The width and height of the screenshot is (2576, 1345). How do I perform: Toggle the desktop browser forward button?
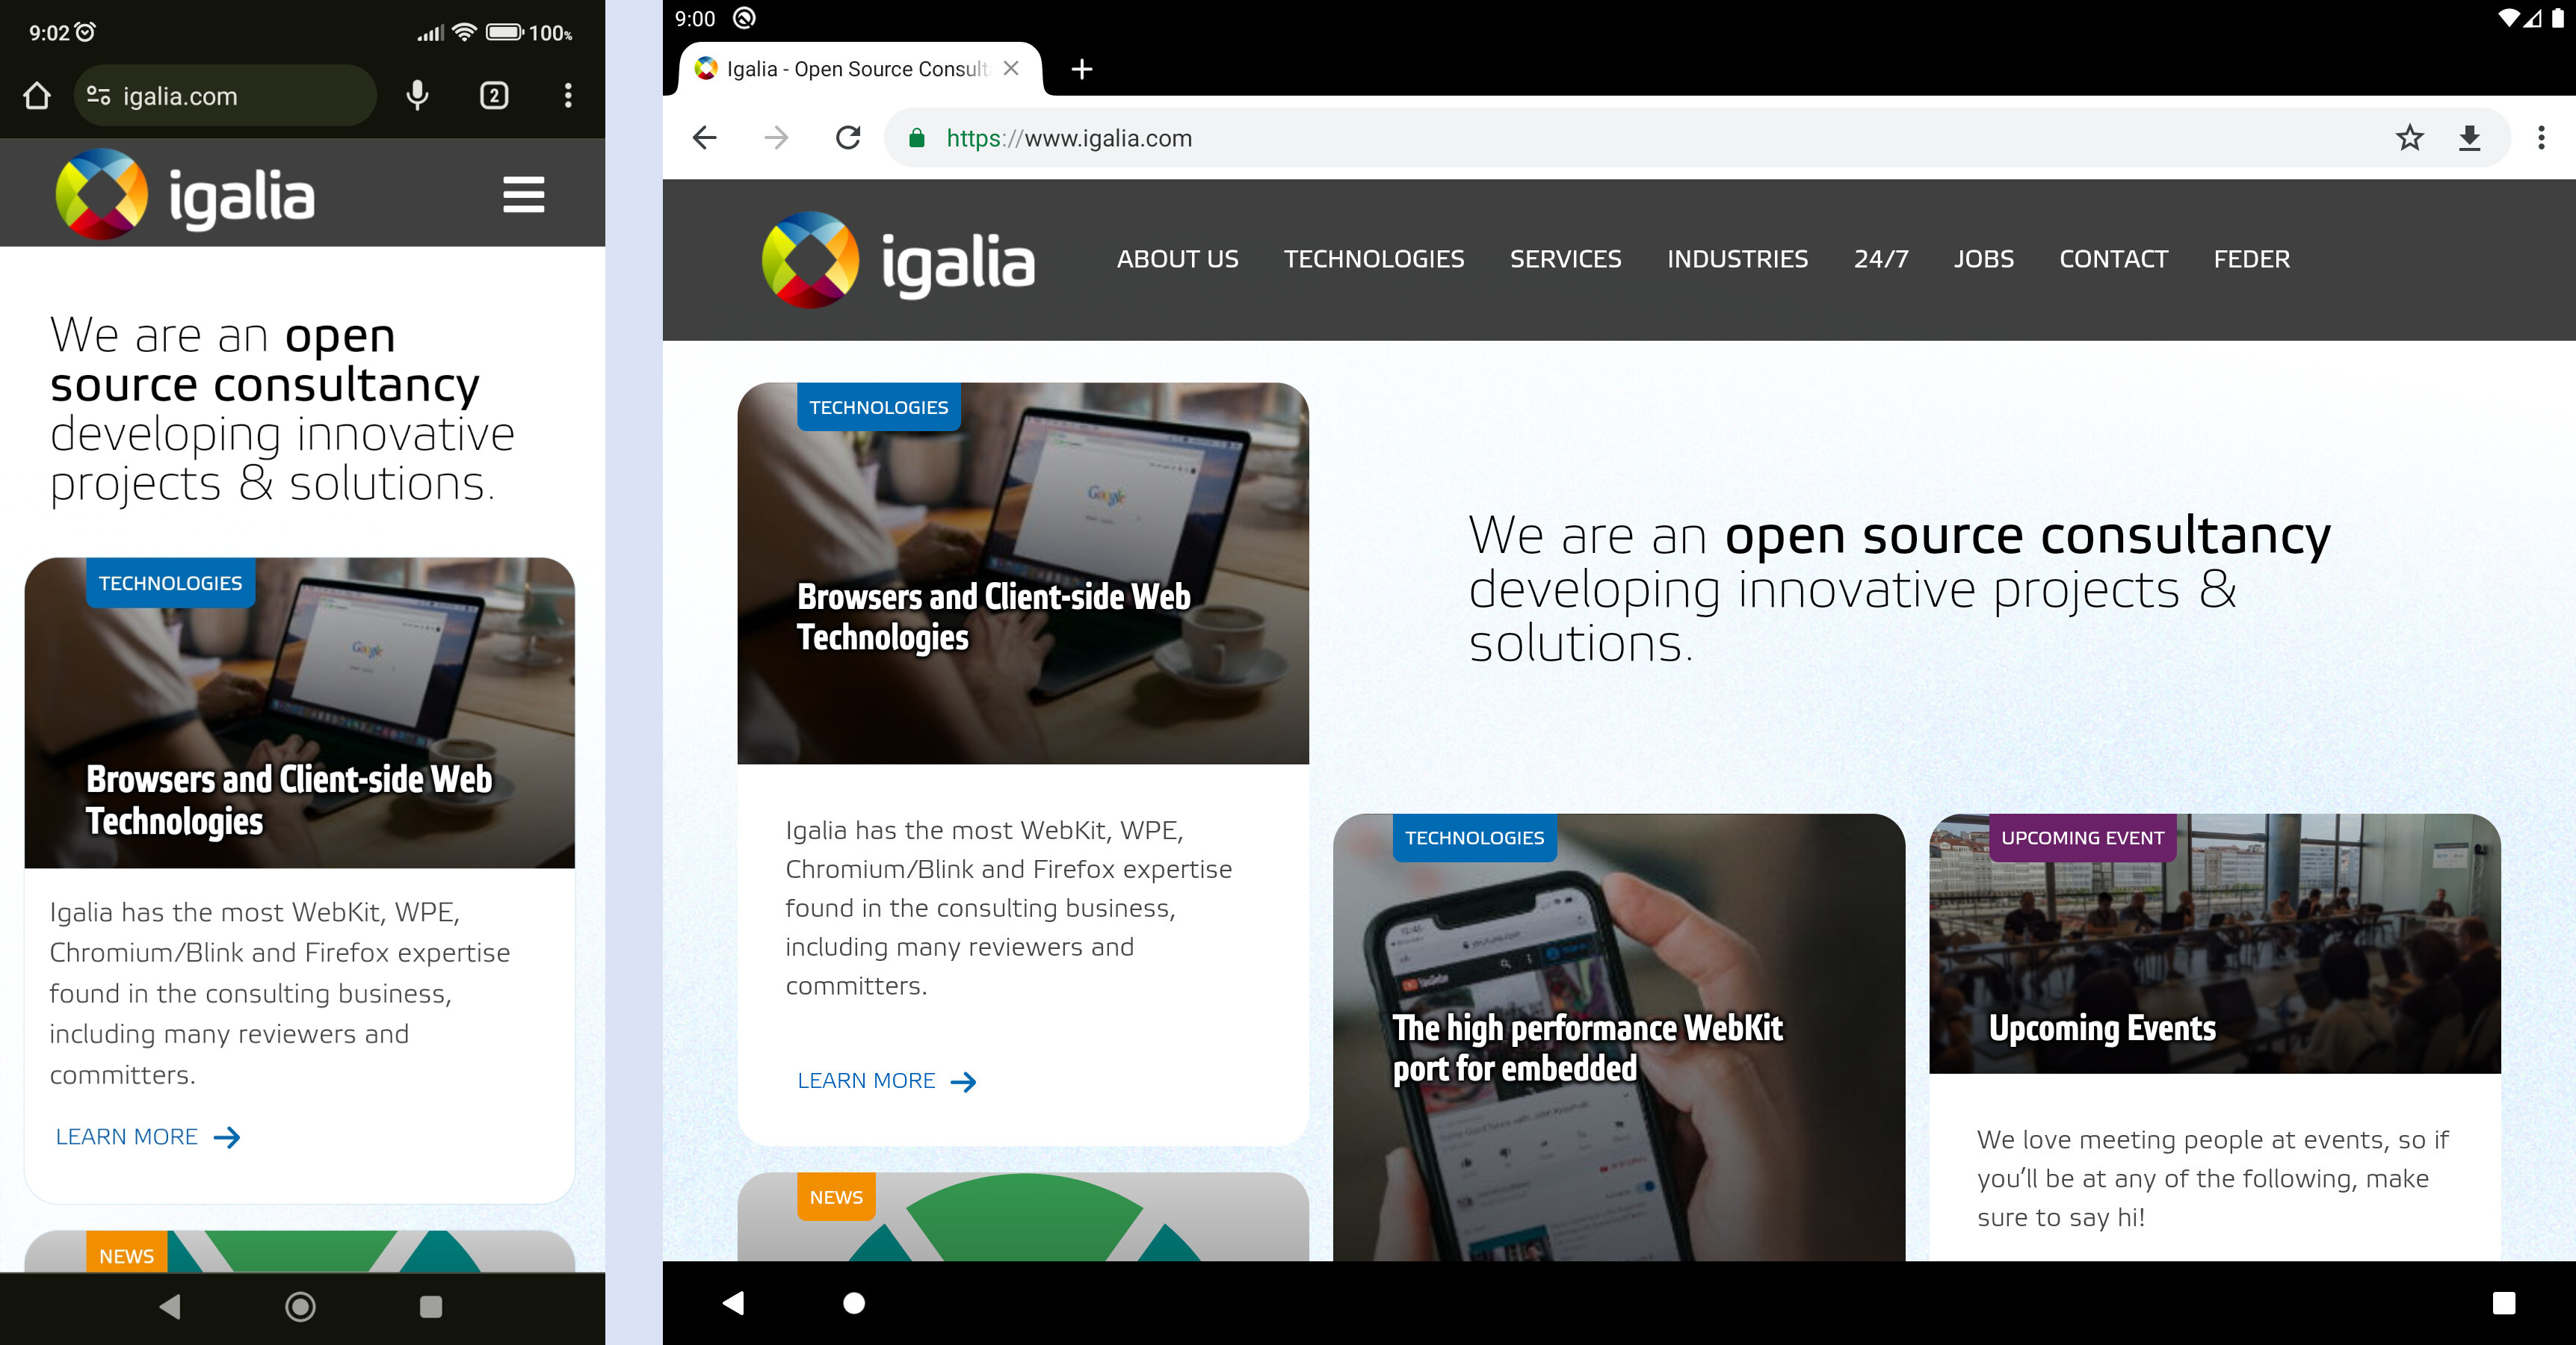[777, 138]
